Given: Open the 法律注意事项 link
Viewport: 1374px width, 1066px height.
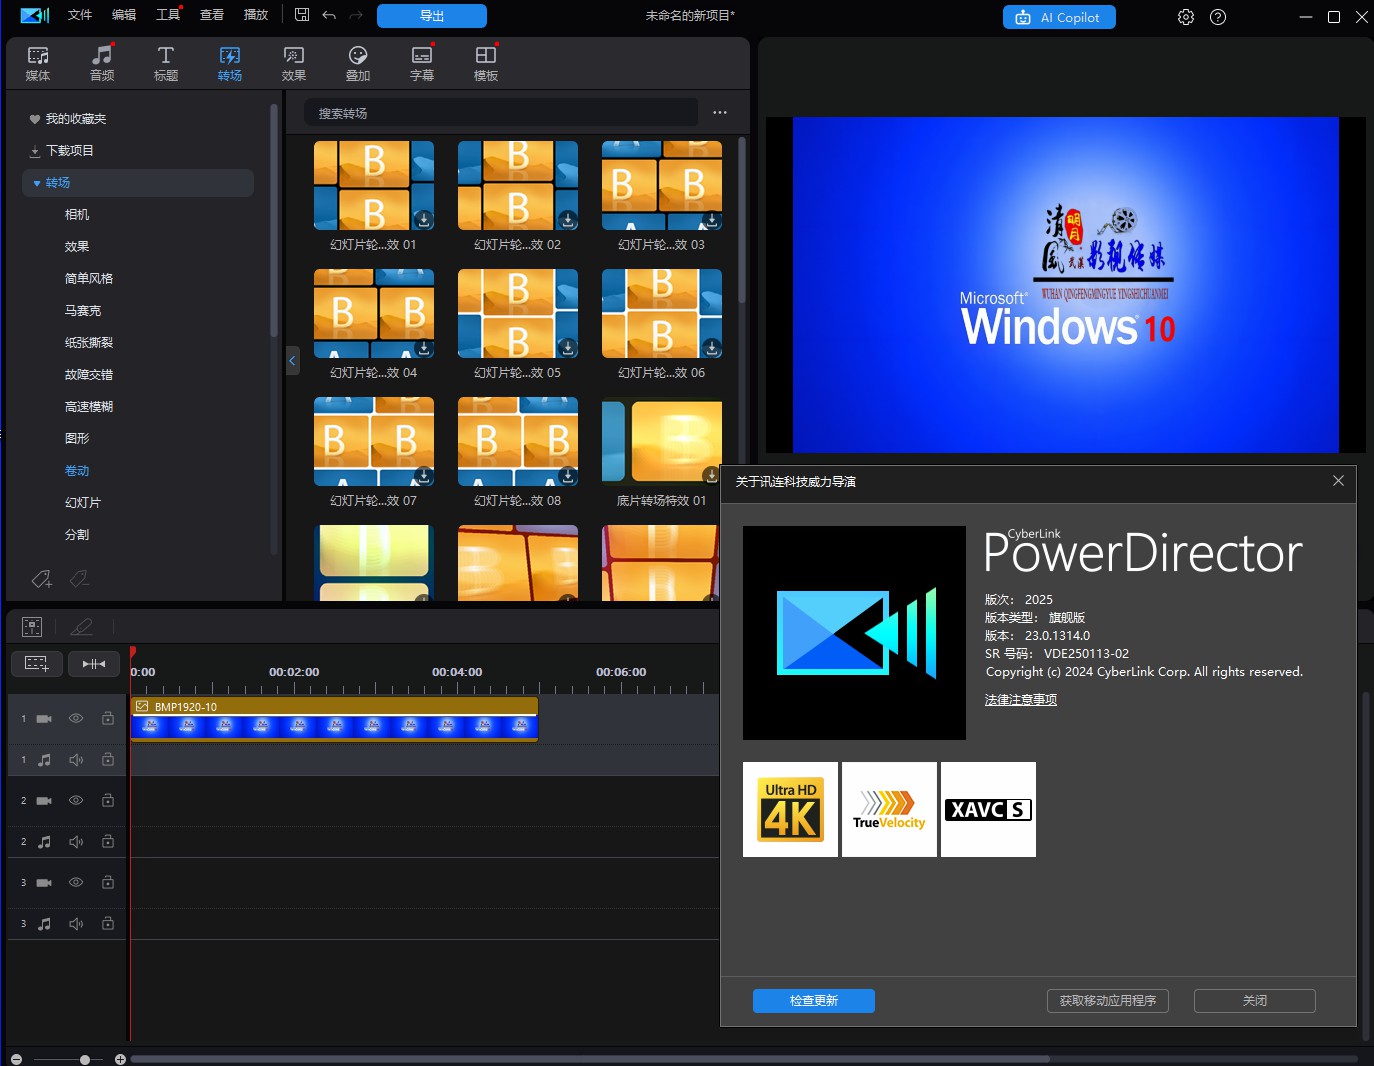Looking at the screenshot, I should (x=1021, y=700).
